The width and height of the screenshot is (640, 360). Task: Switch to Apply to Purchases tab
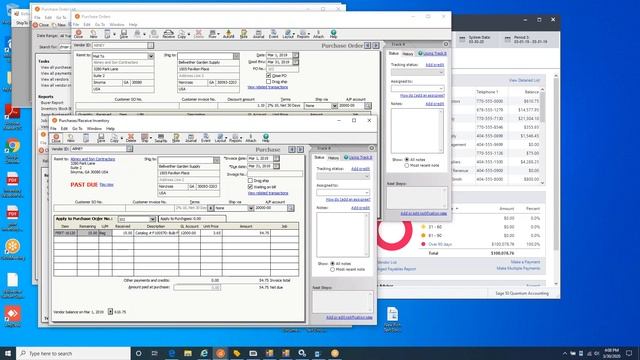click(192, 219)
